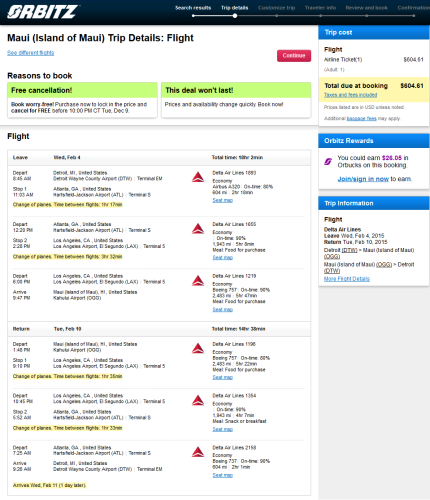This screenshot has height=500, width=430.
Task: Open the Taxes and fees included link
Action: click(x=351, y=95)
